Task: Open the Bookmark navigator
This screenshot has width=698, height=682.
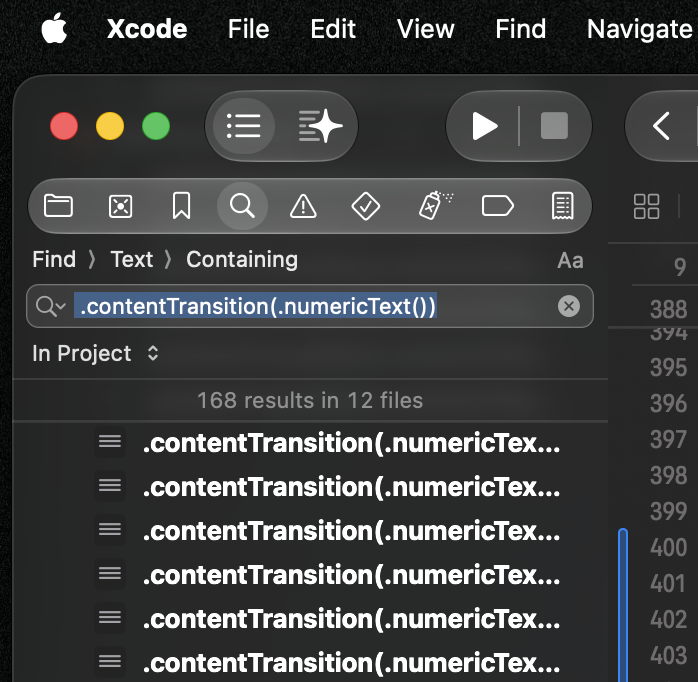Action: [x=181, y=206]
